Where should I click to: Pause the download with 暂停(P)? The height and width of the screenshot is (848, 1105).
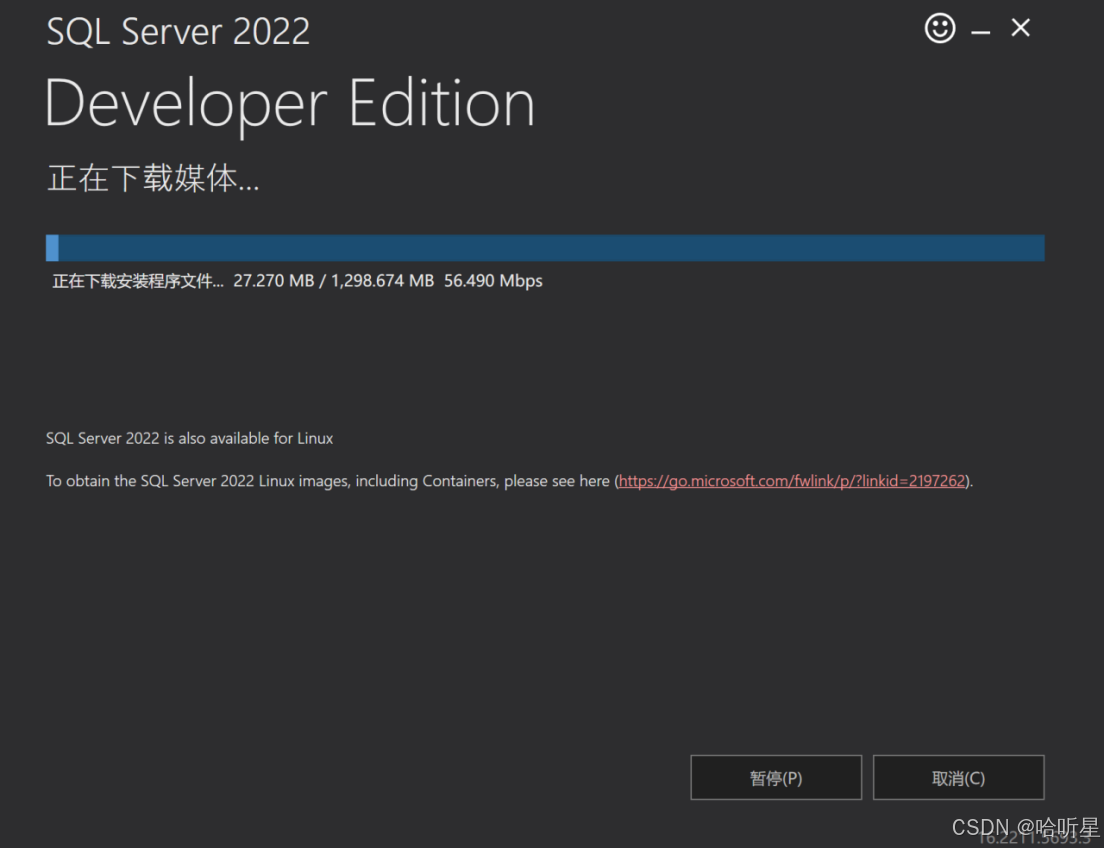[x=776, y=778]
